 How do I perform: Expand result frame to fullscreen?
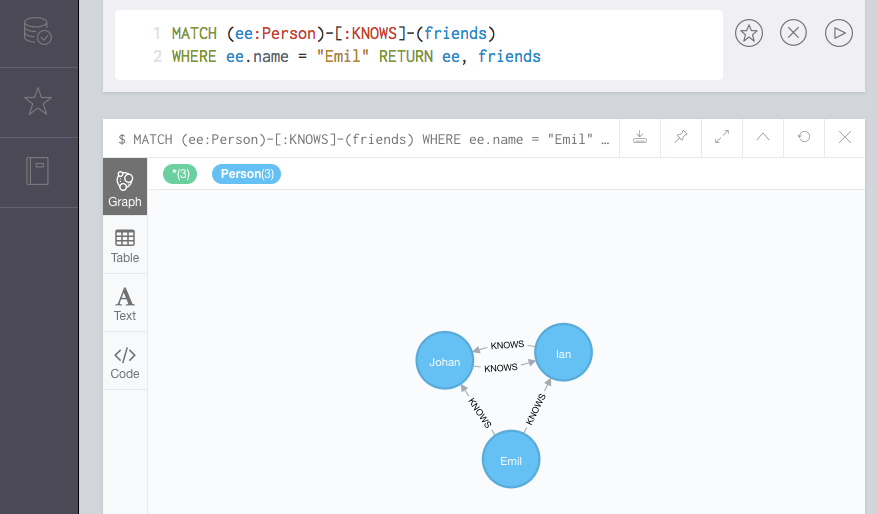click(x=722, y=138)
